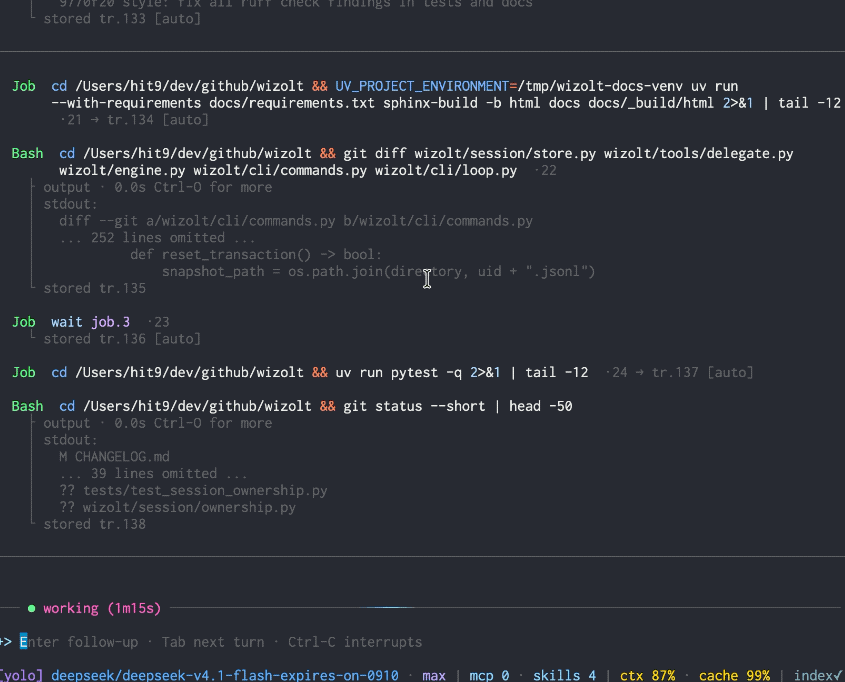845x682 pixels.
Task: Click '·21 → tr.134 [auto]' text
Action: click(x=134, y=120)
